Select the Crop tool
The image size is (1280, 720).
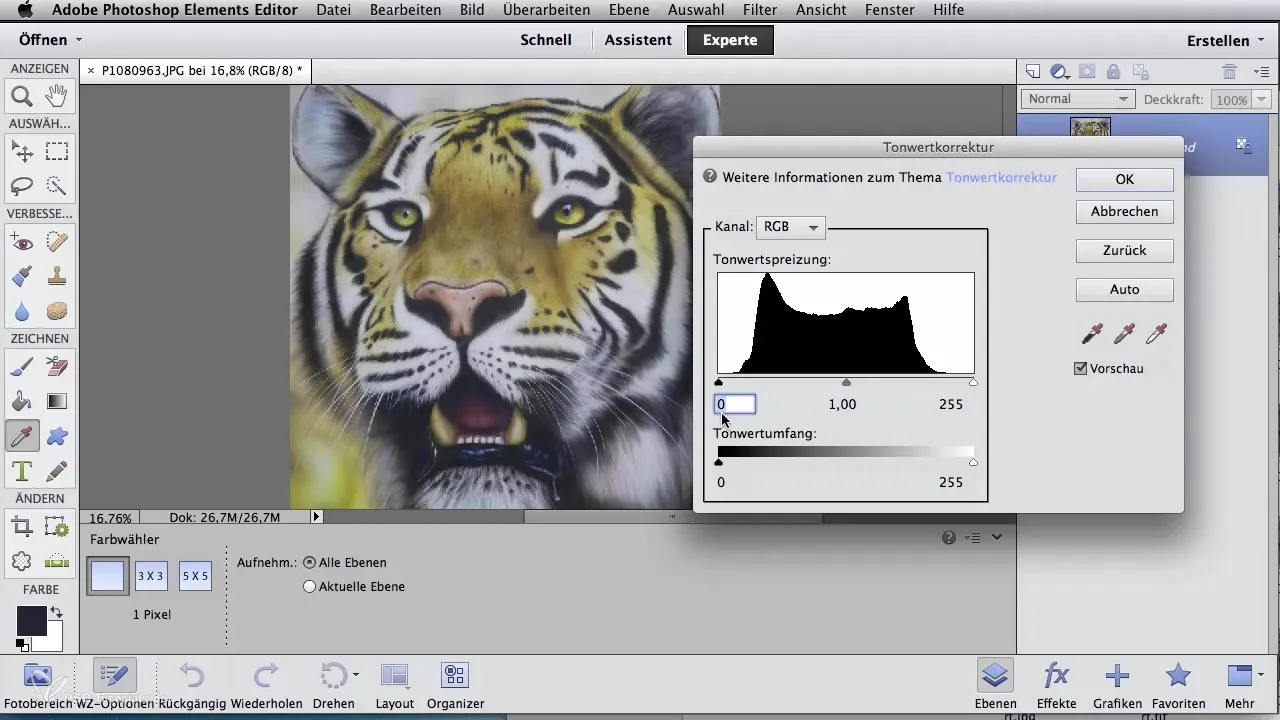tap(21, 527)
